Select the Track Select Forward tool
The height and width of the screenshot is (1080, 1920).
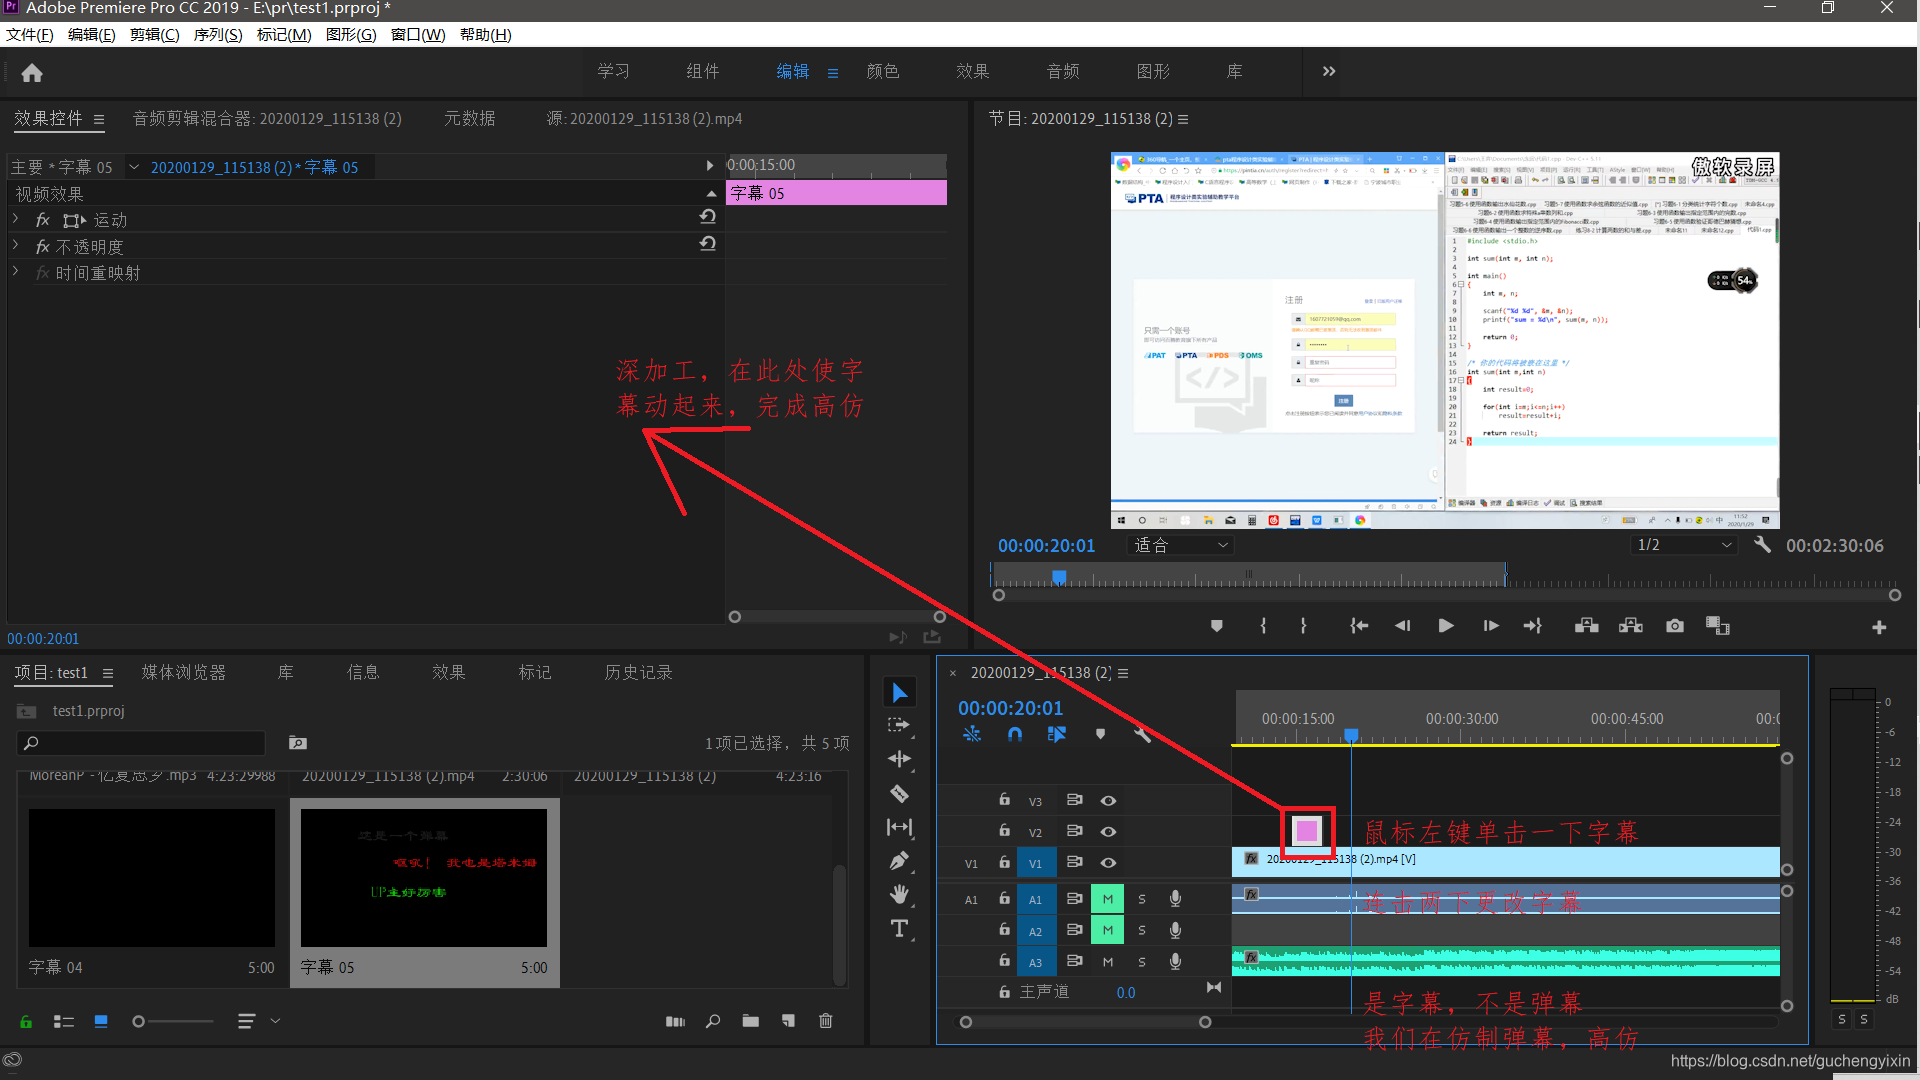click(899, 725)
